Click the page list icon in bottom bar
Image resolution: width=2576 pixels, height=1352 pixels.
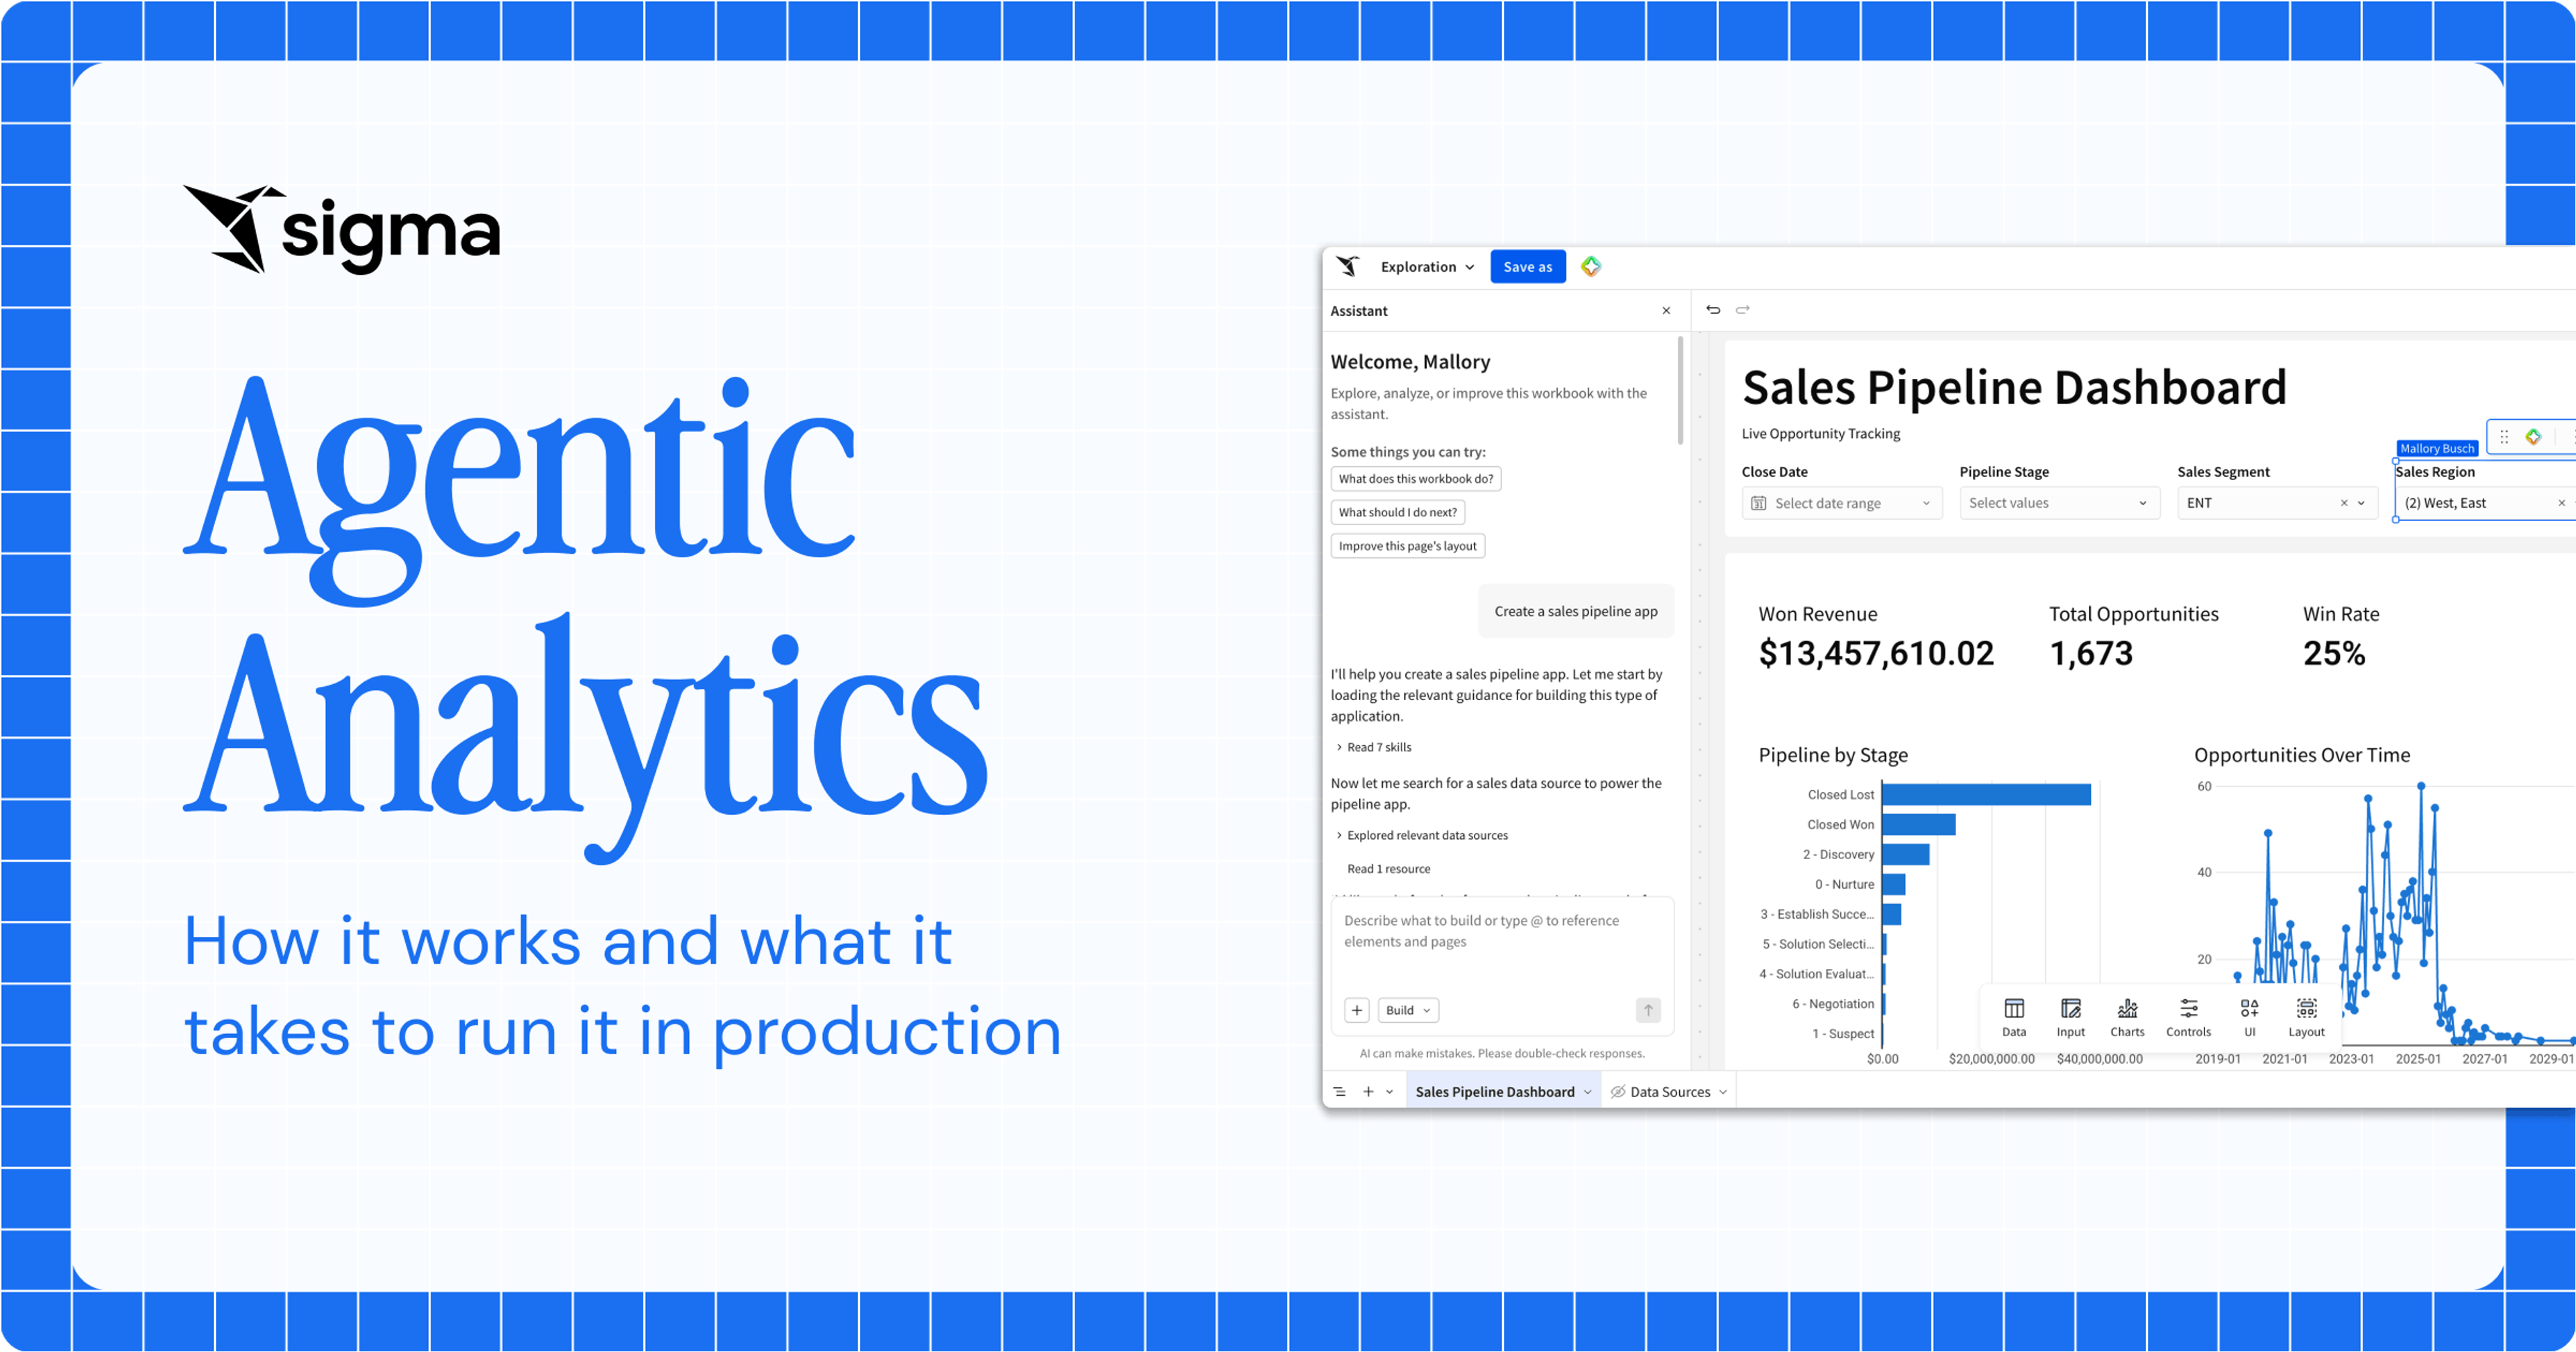point(1339,1092)
